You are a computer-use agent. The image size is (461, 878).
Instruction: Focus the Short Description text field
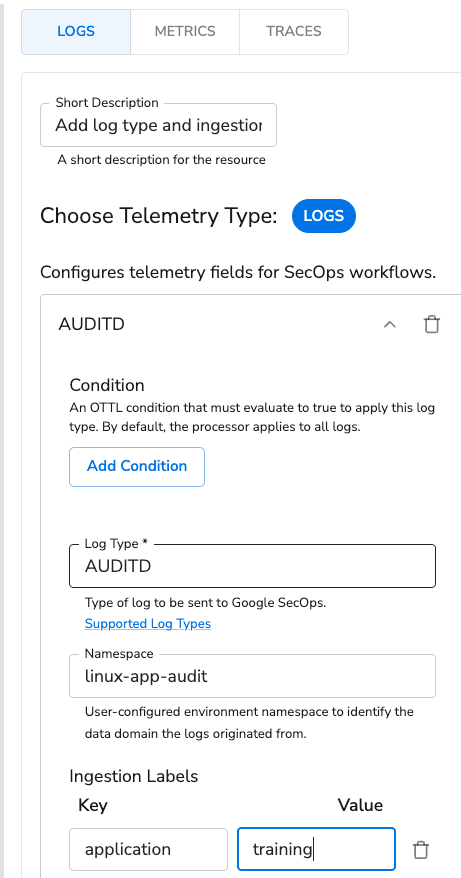point(158,125)
